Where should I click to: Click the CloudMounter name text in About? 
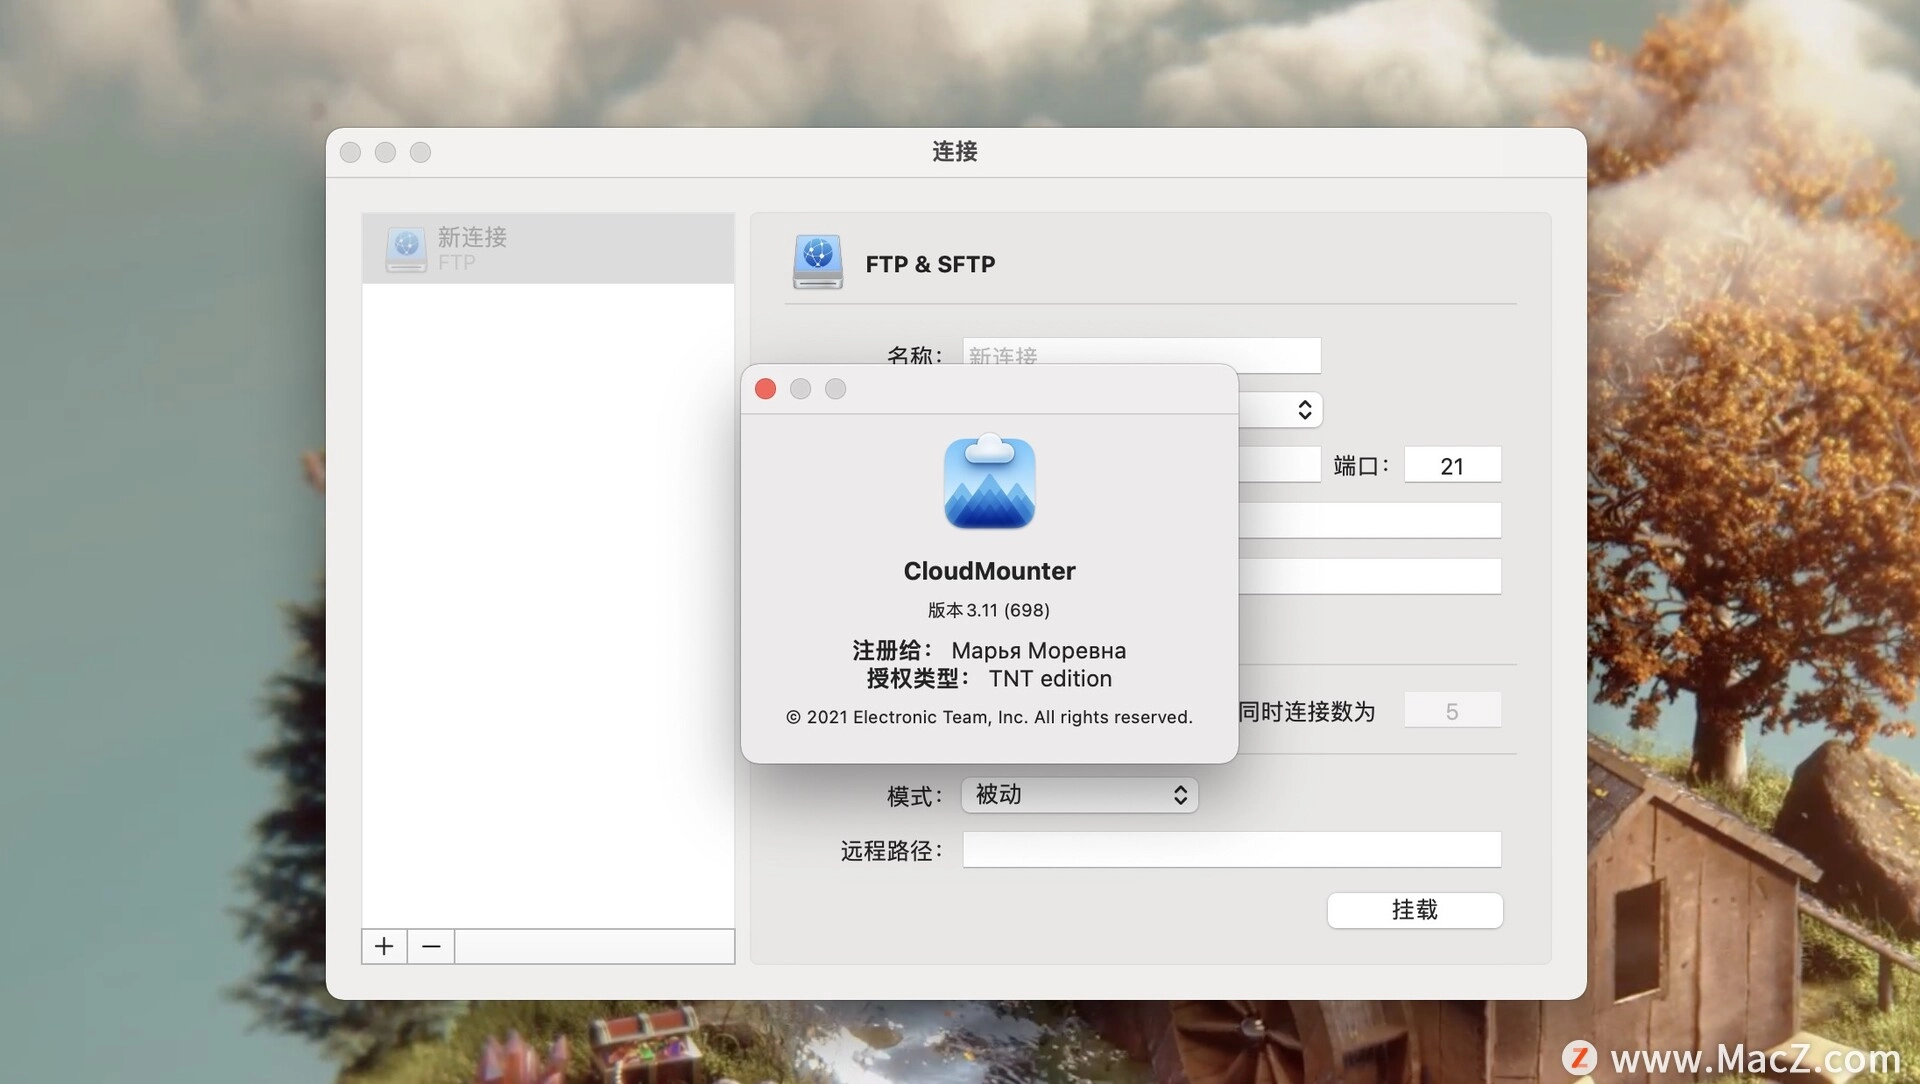pos(989,571)
